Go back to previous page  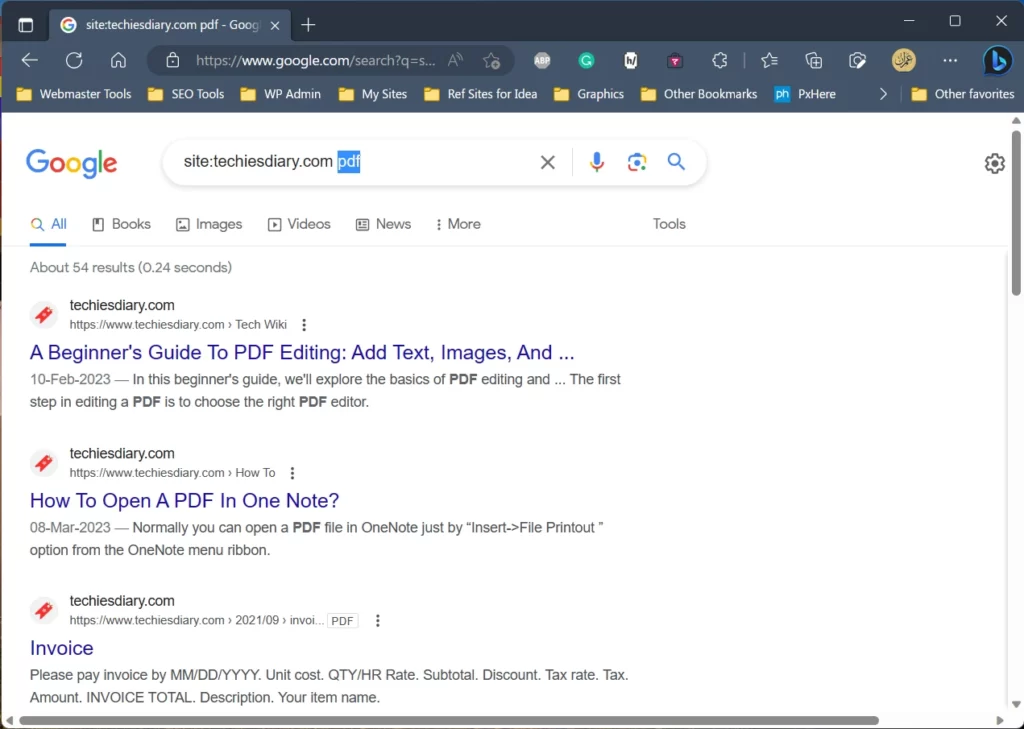pyautogui.click(x=29, y=61)
